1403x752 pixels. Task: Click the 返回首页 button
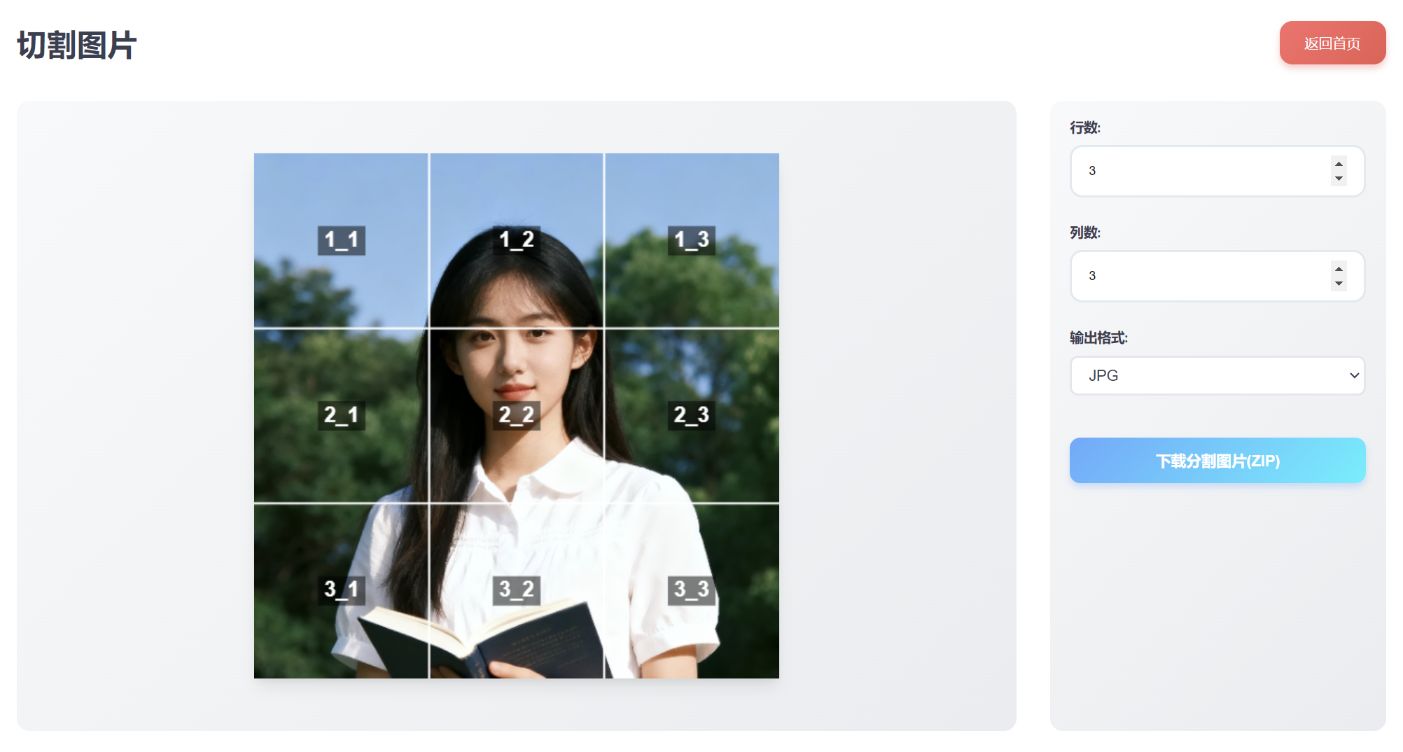pyautogui.click(x=1332, y=43)
